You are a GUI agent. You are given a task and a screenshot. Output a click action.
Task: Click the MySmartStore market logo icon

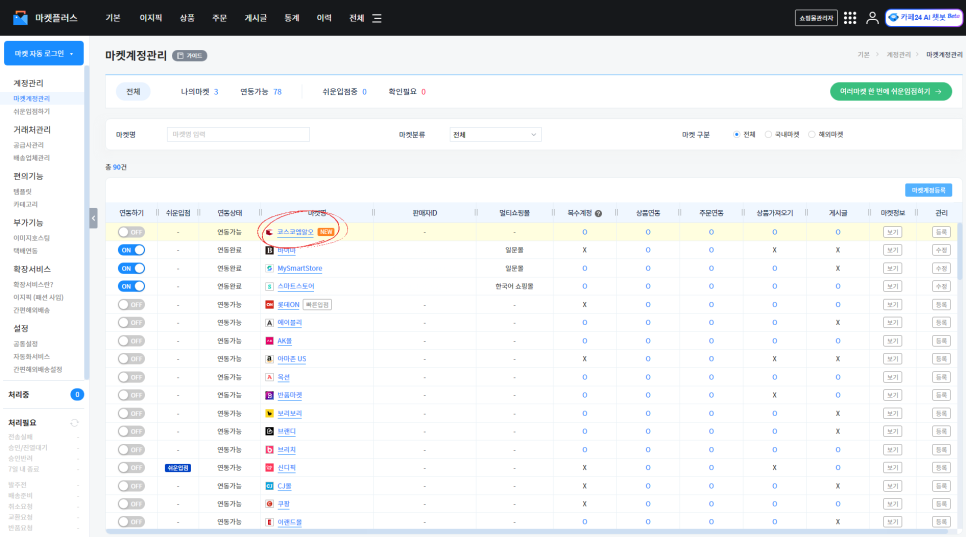pos(269,268)
